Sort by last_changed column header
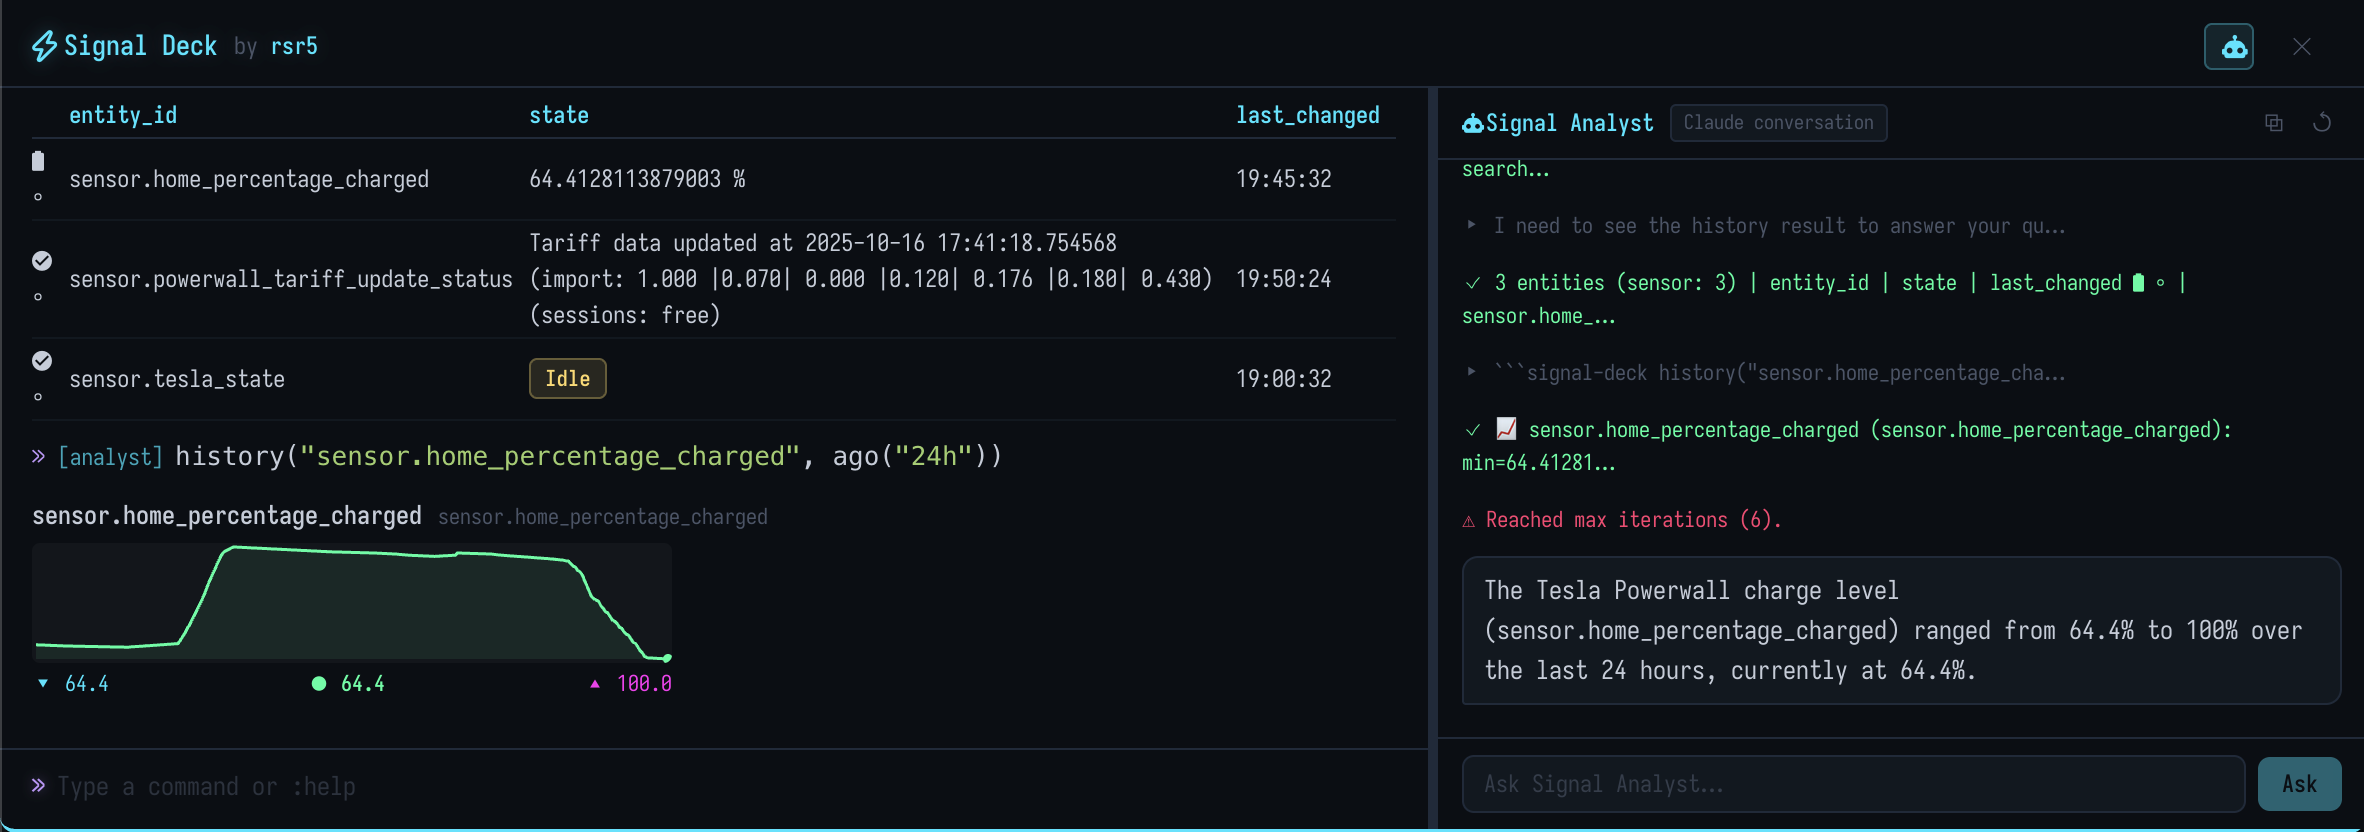2364x832 pixels. [1307, 115]
